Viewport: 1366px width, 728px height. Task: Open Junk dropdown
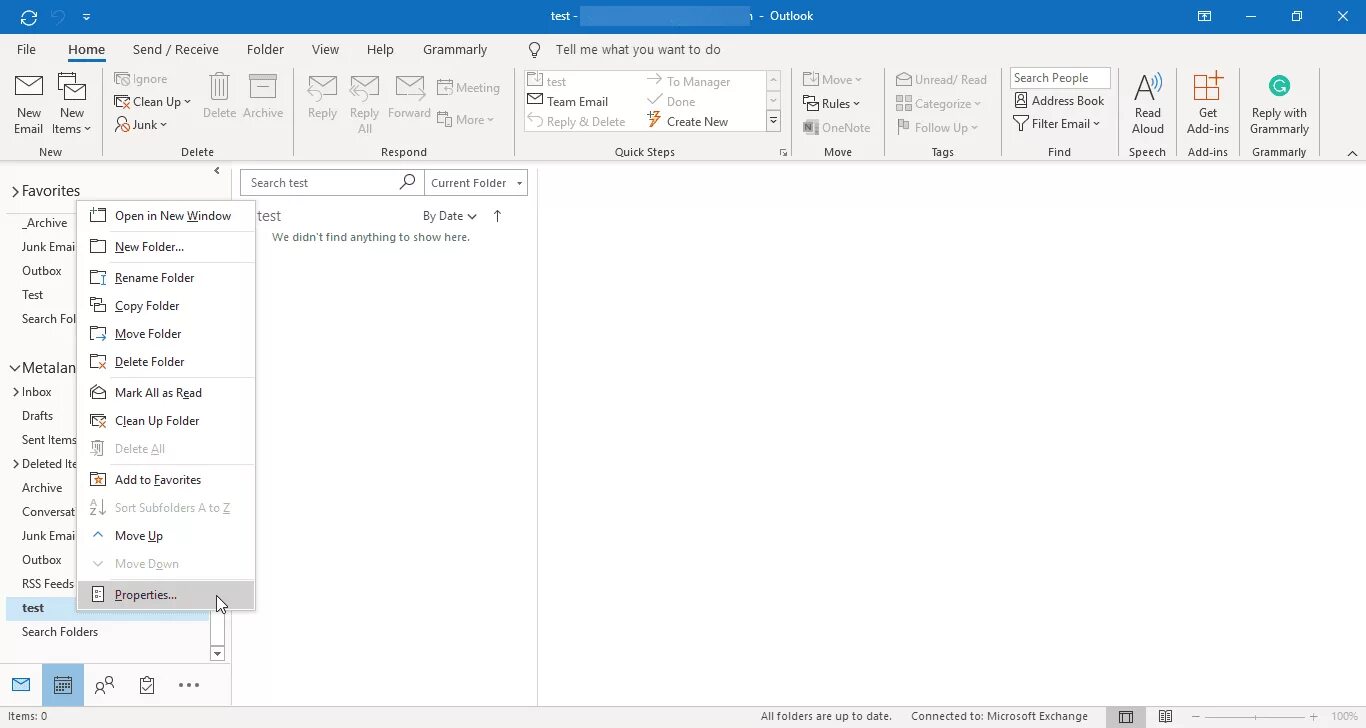click(141, 125)
